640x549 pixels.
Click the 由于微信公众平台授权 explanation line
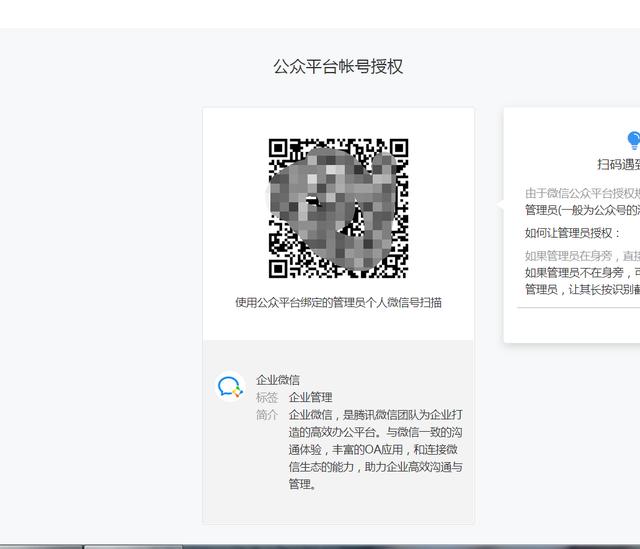click(x=582, y=193)
